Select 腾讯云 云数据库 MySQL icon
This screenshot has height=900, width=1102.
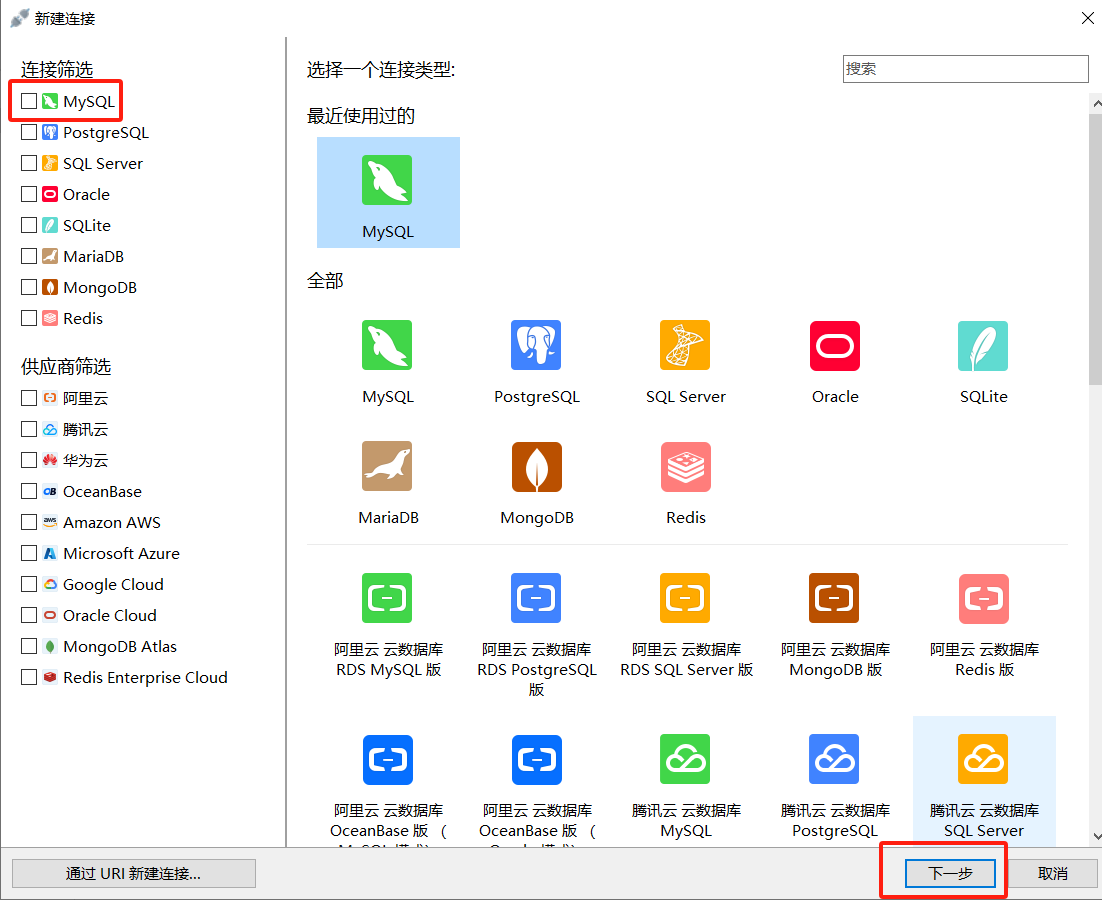click(x=685, y=759)
